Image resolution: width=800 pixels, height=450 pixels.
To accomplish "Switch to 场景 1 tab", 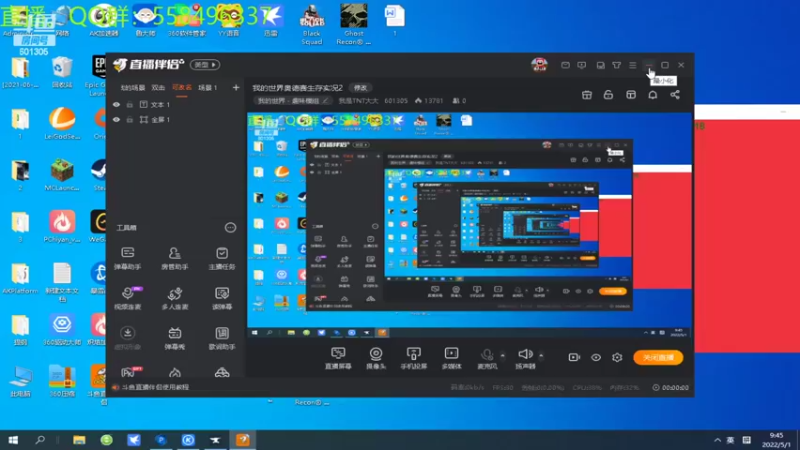I will [x=208, y=88].
